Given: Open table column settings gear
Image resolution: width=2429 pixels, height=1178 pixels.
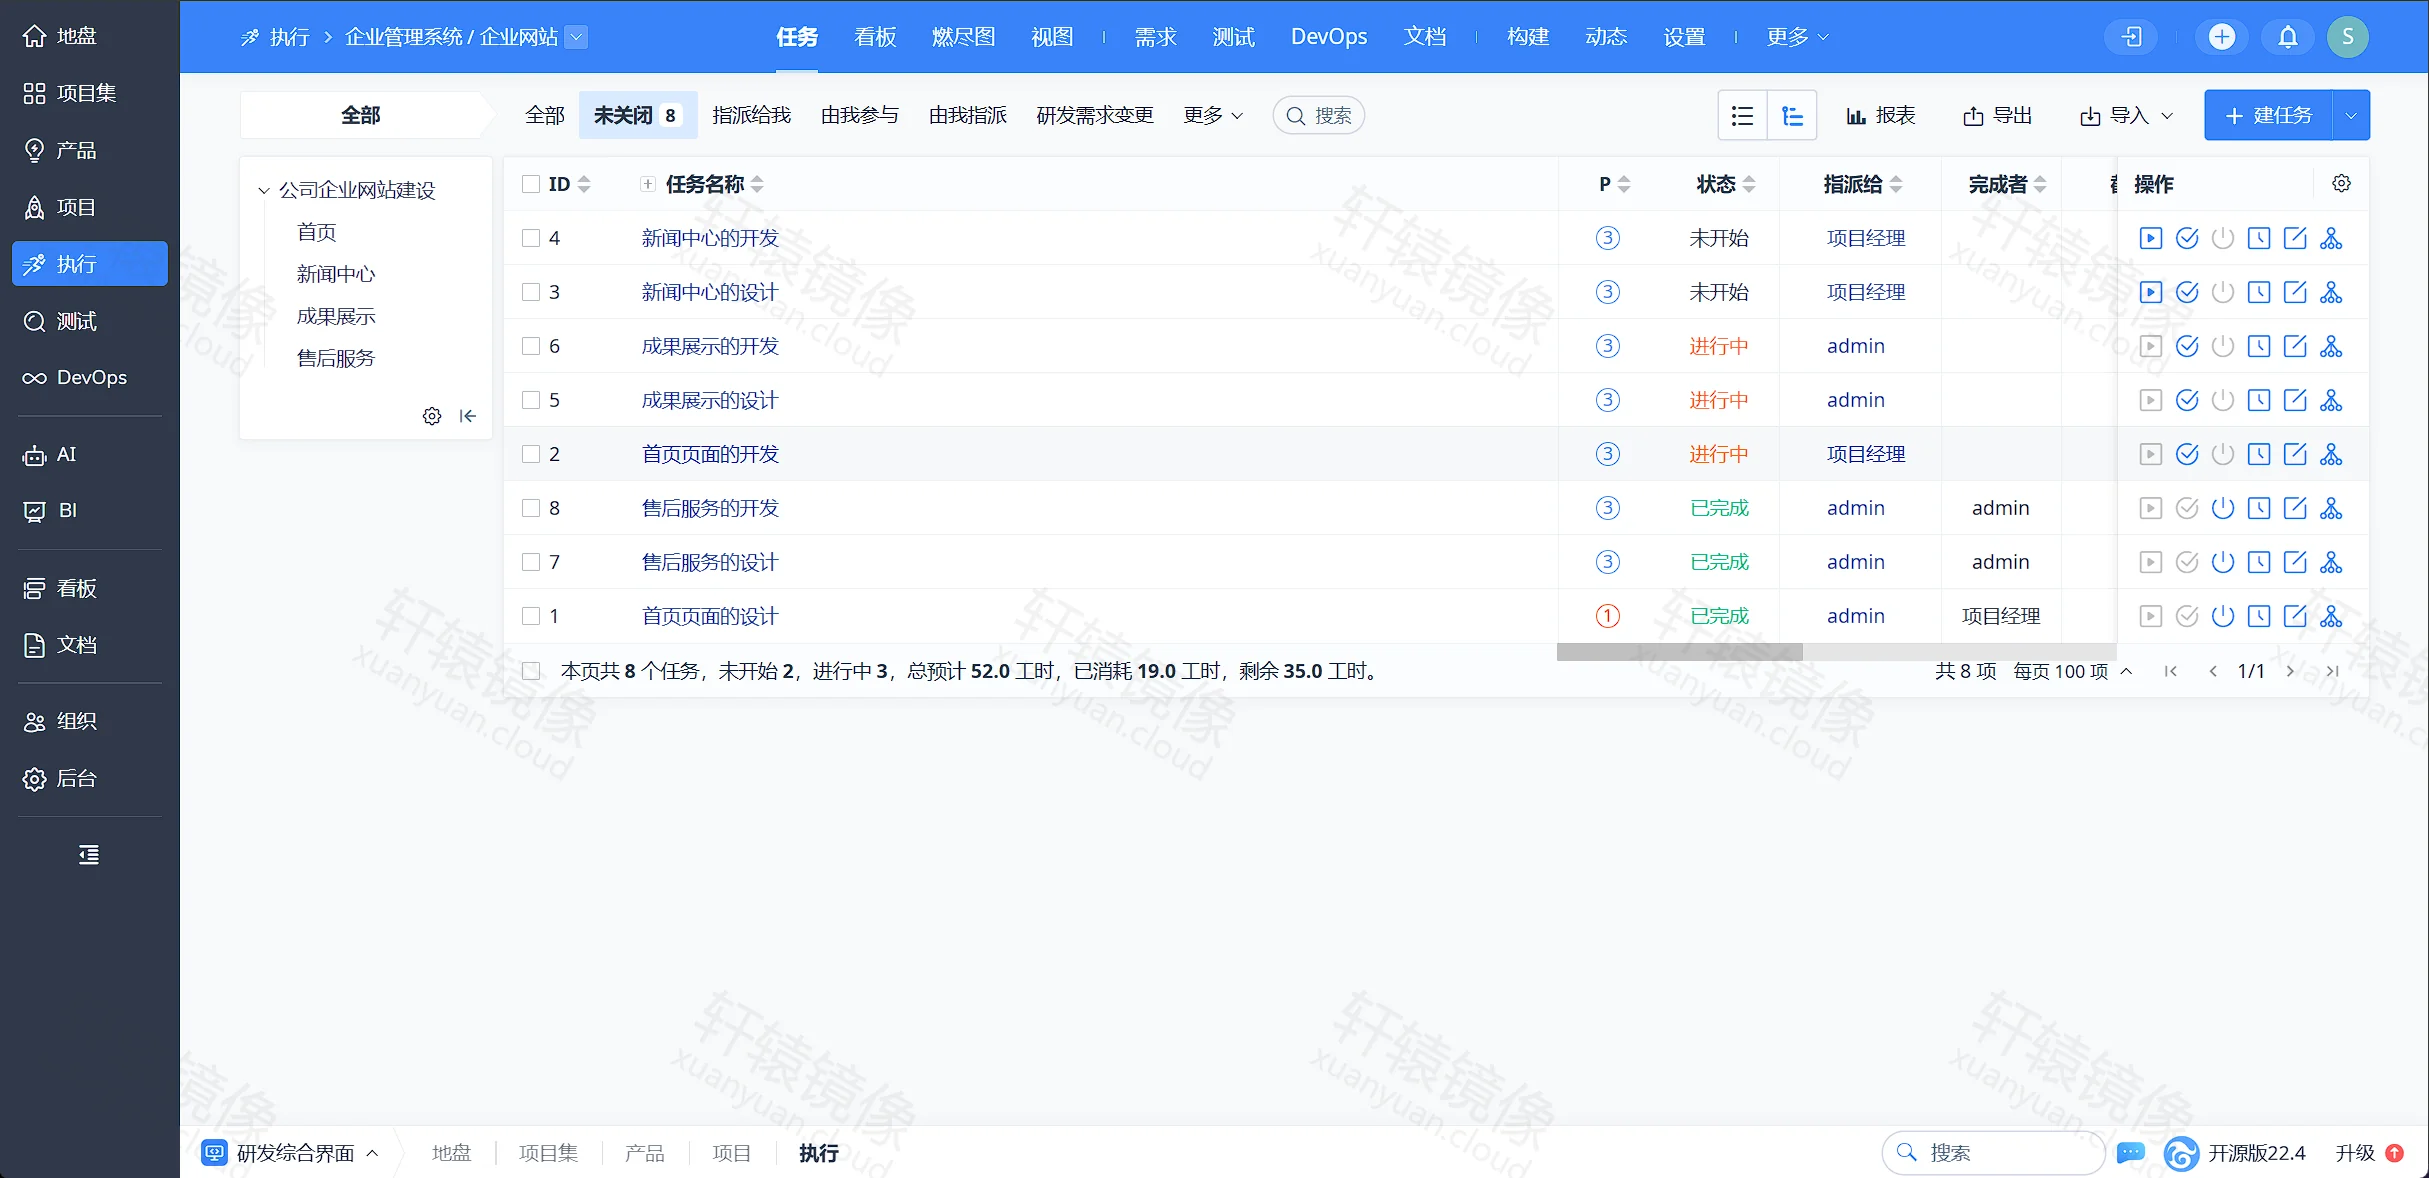Looking at the screenshot, I should point(2341,183).
